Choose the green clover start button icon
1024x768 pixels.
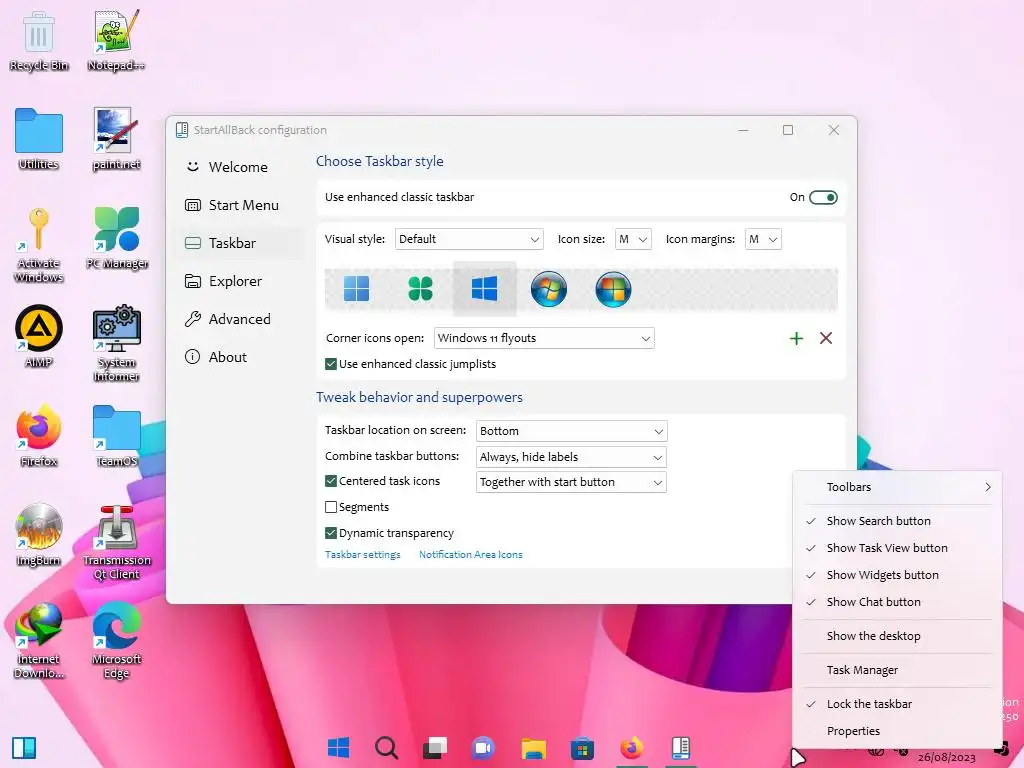420,289
